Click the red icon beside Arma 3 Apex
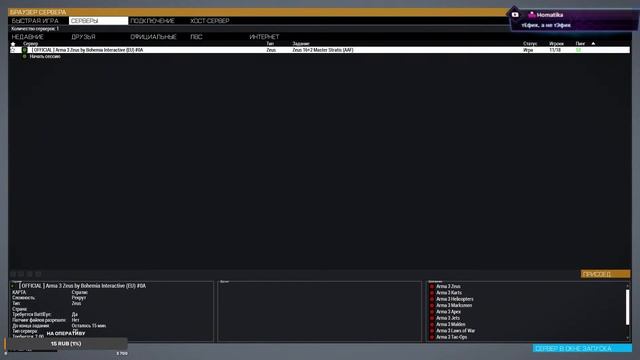 click(432, 312)
